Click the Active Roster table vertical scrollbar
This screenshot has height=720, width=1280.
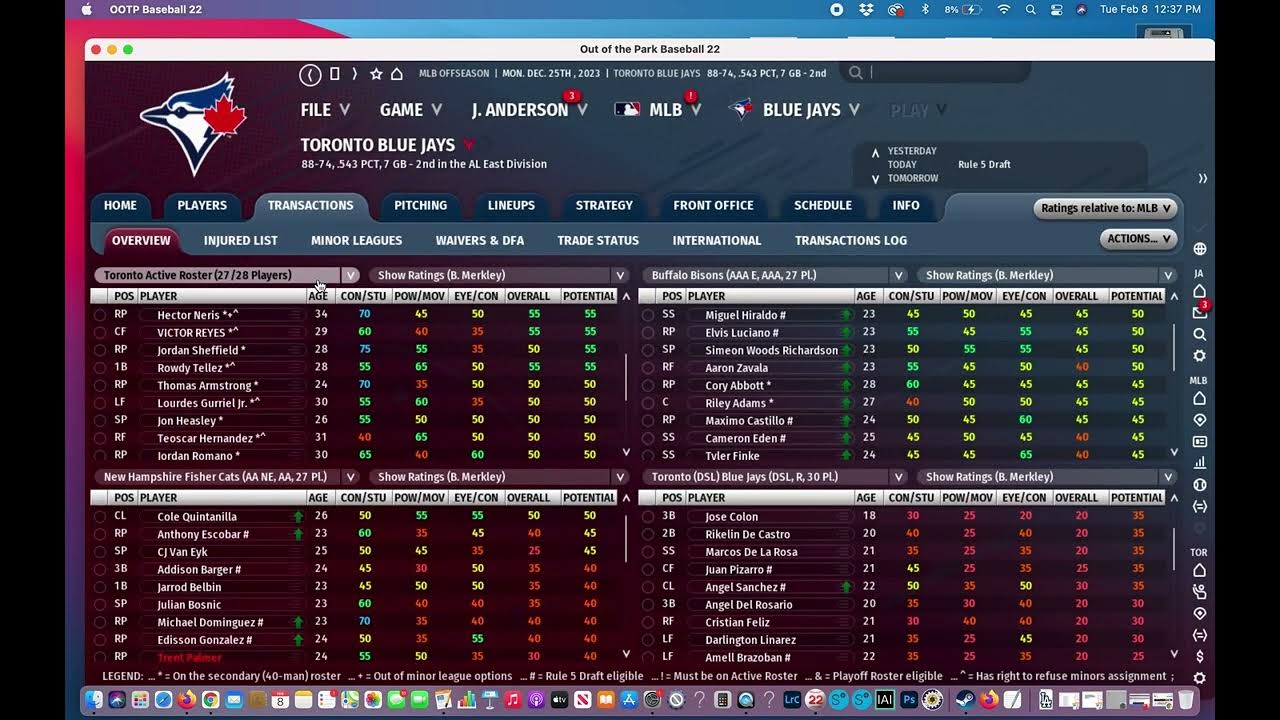click(x=626, y=376)
